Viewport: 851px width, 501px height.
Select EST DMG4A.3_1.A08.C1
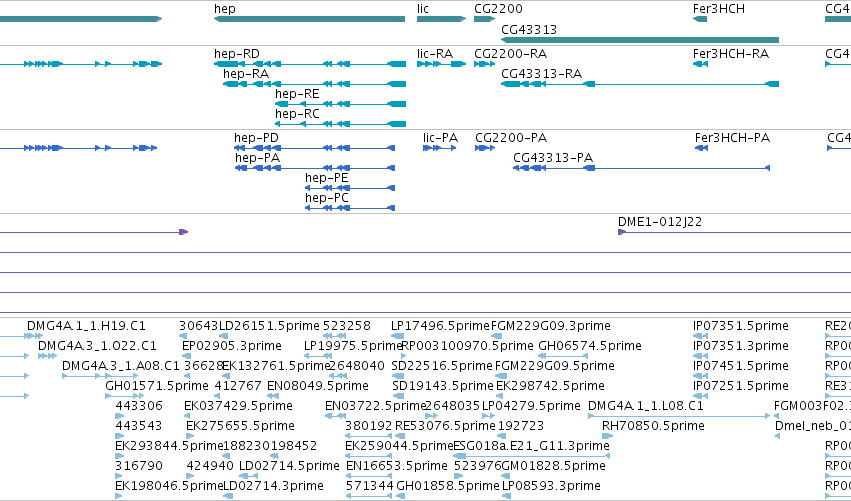point(100,376)
